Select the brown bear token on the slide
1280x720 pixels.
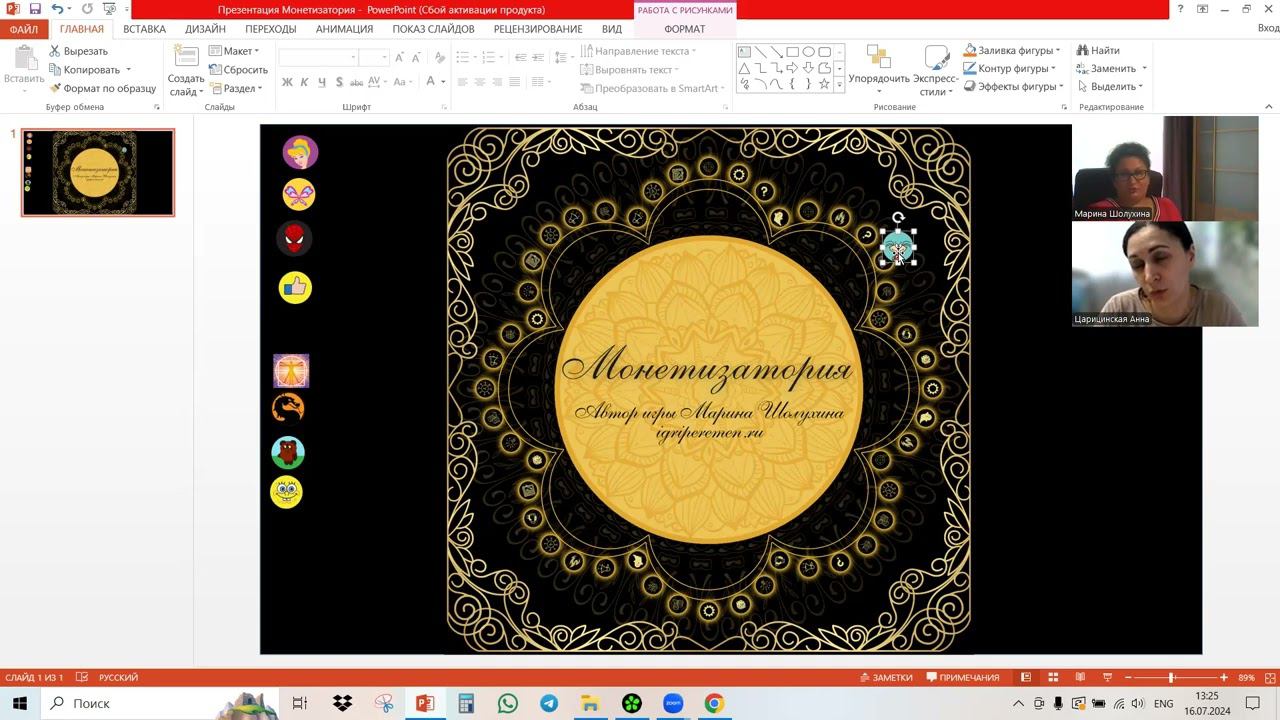(x=288, y=452)
